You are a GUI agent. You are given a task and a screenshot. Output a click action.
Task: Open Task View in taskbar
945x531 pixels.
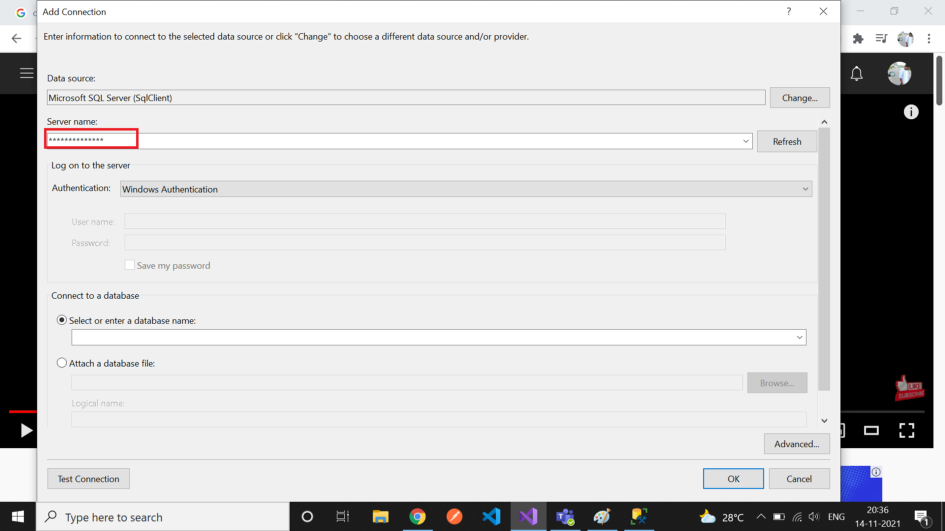[x=343, y=517]
